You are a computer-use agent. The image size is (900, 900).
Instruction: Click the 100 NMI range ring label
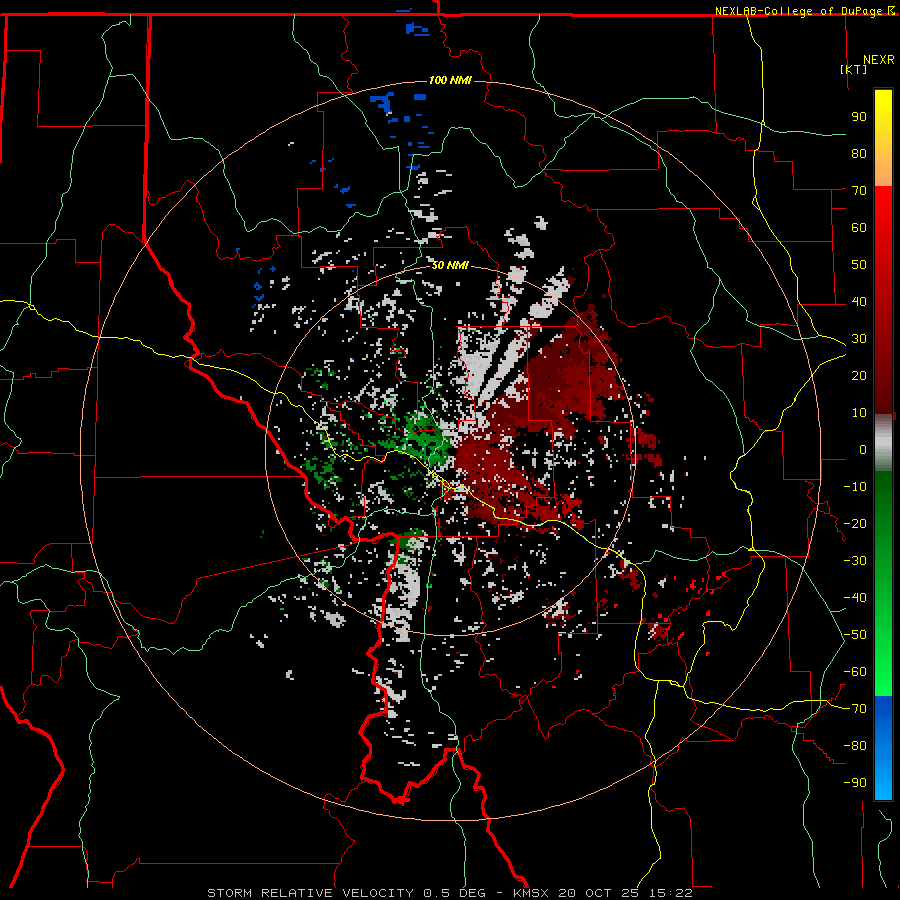pyautogui.click(x=450, y=80)
